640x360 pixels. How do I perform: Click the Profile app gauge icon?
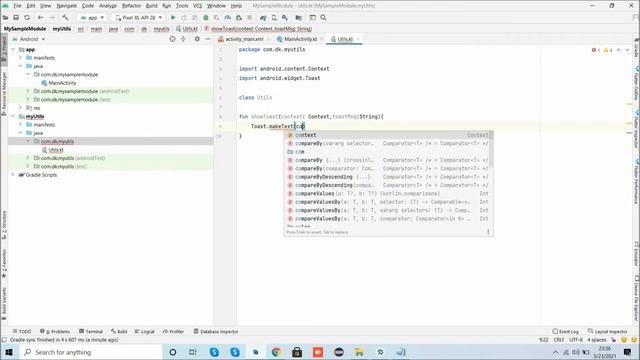click(x=228, y=18)
